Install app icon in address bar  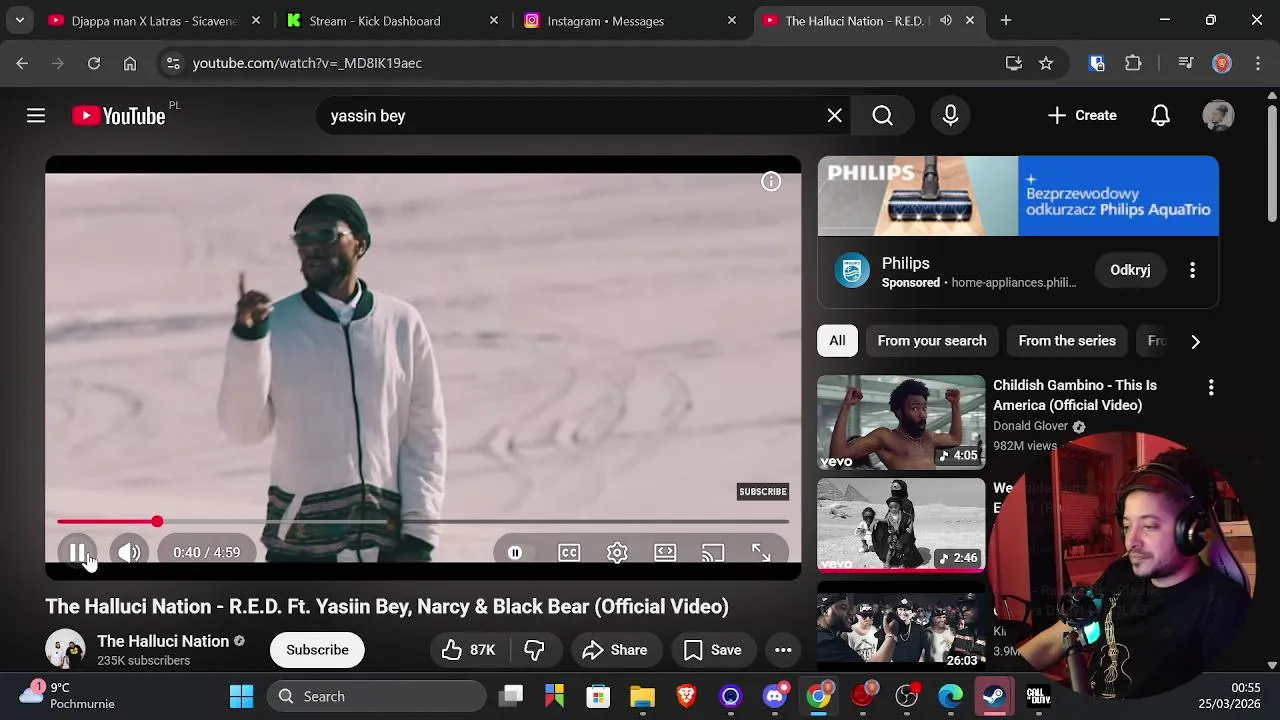point(1014,63)
